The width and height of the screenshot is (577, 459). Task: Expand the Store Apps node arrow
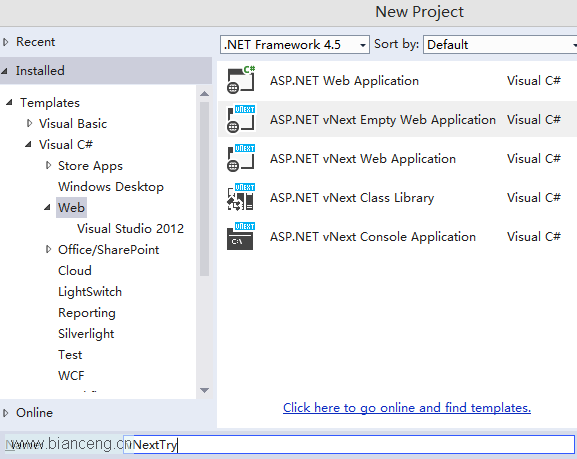pyautogui.click(x=49, y=165)
